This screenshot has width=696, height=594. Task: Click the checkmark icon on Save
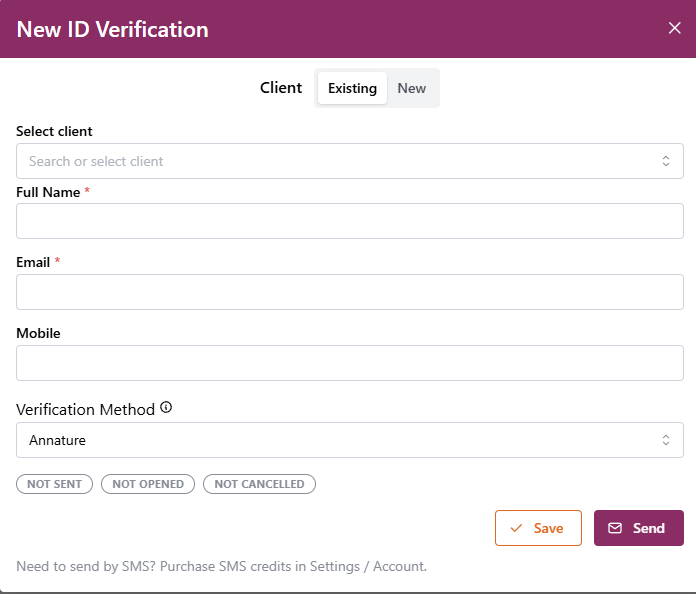pos(516,528)
